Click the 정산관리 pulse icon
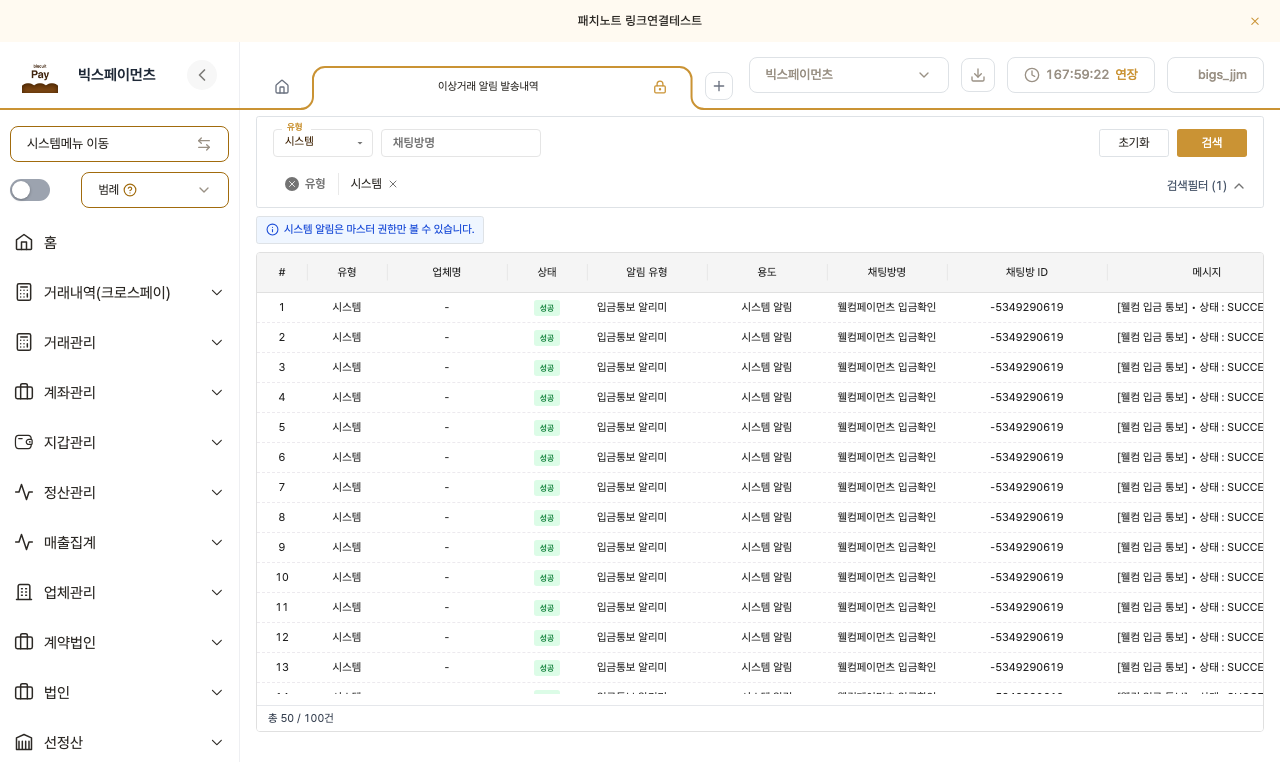The width and height of the screenshot is (1280, 762). pyautogui.click(x=24, y=492)
